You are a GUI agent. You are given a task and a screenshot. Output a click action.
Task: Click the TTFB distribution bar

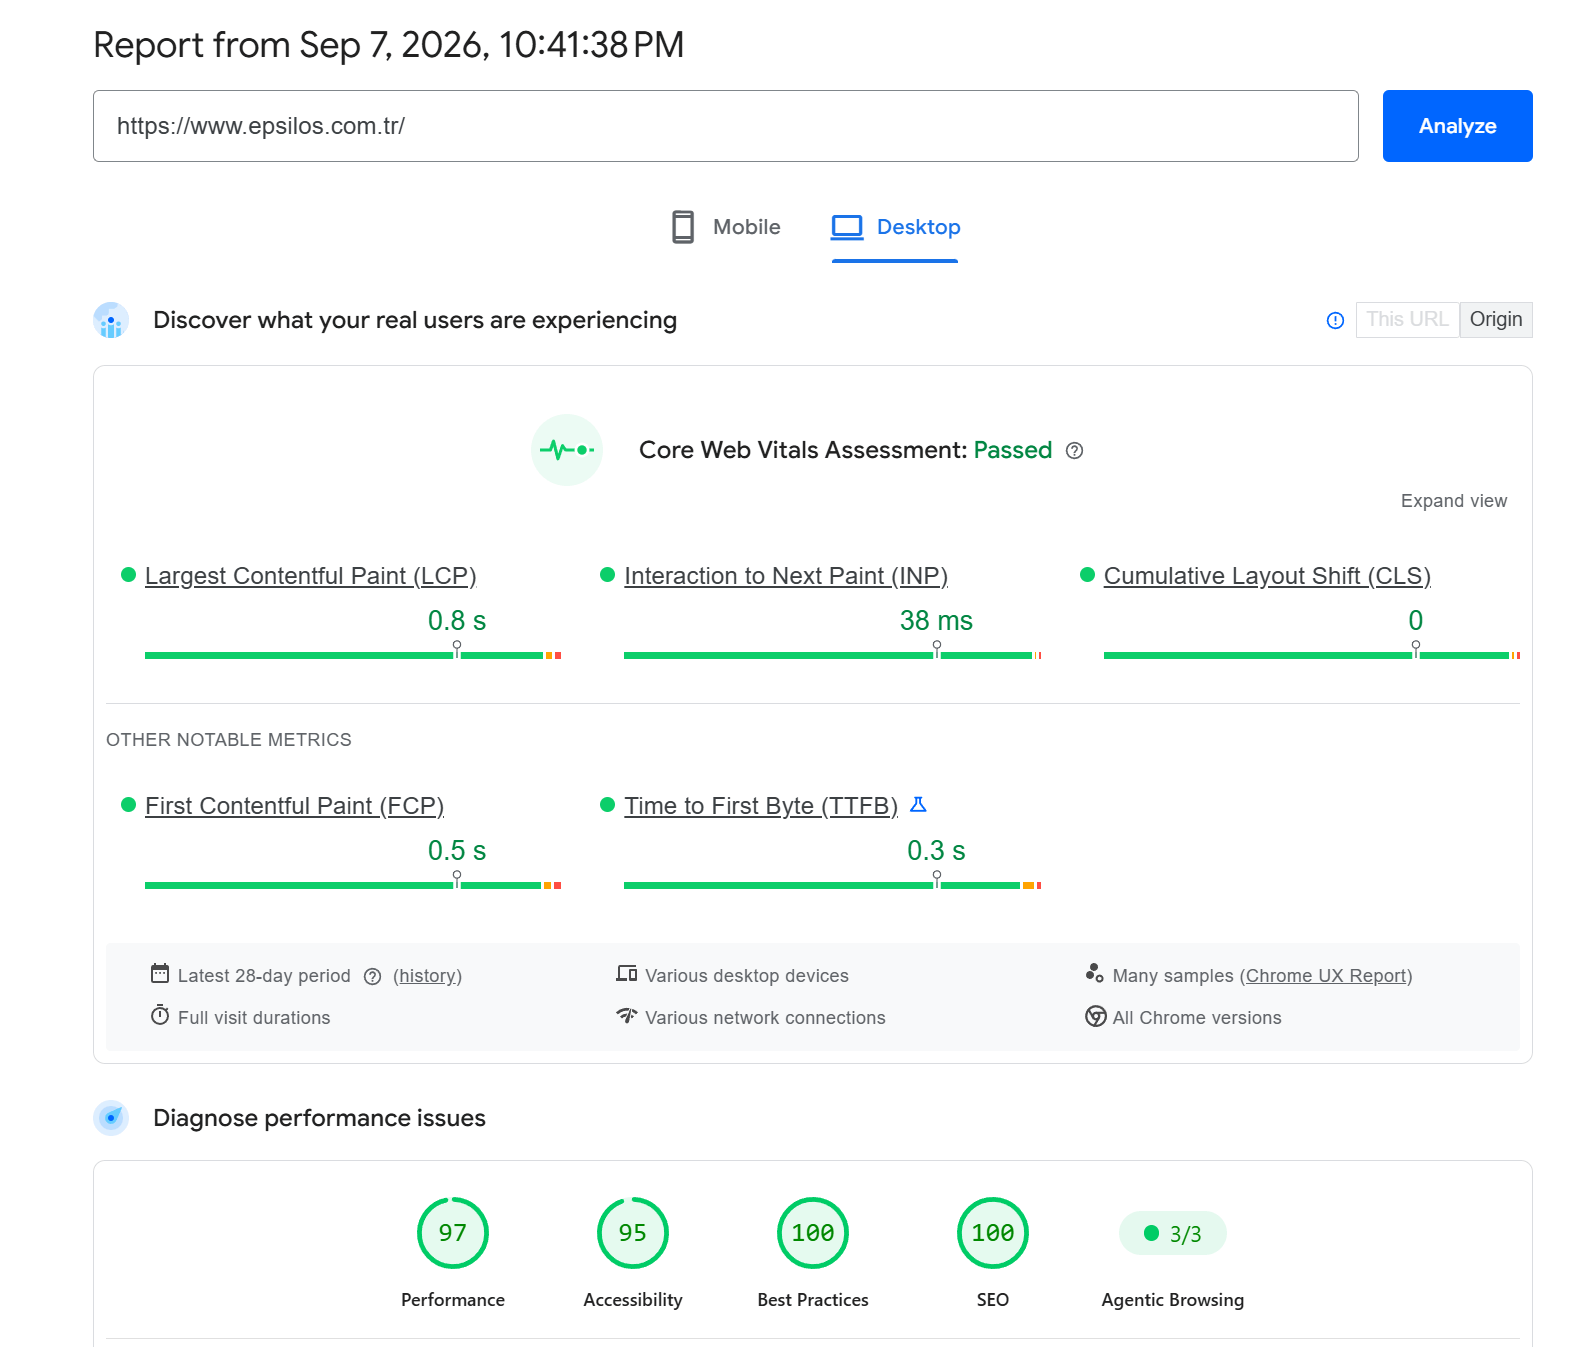tap(832, 885)
